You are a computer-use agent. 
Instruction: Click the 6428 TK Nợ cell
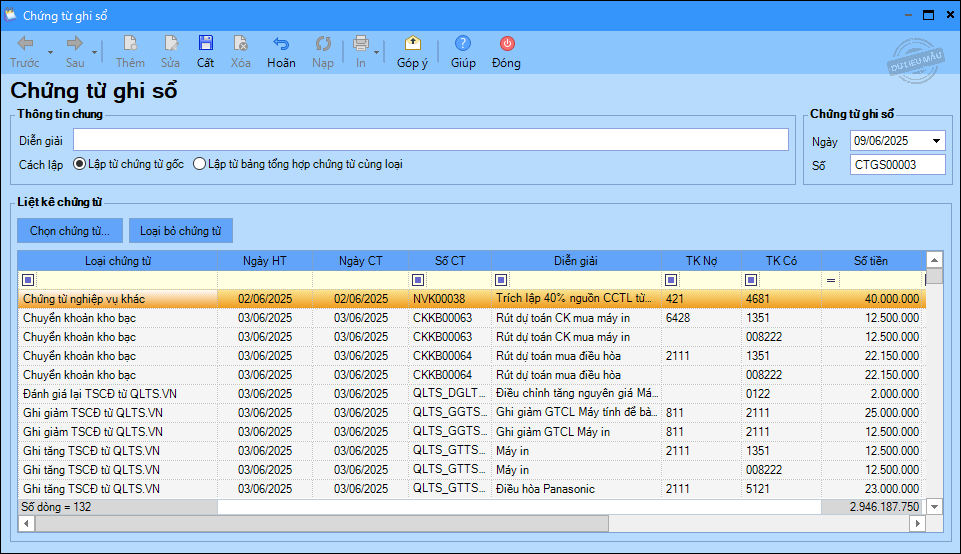[x=701, y=318]
